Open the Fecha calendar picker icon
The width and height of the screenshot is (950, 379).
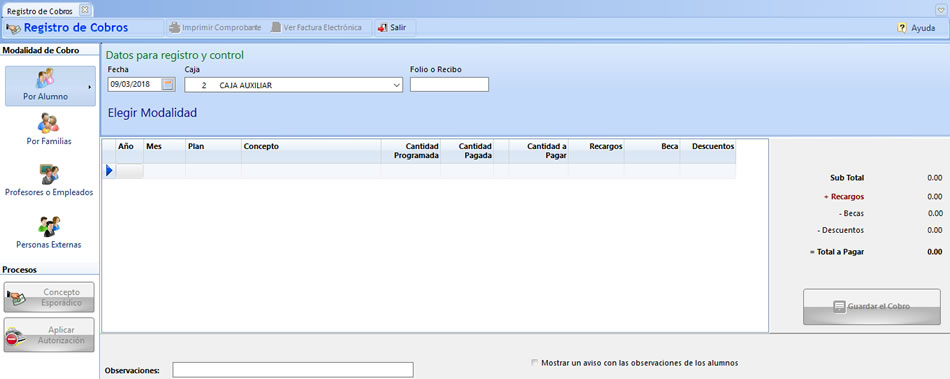click(x=168, y=85)
